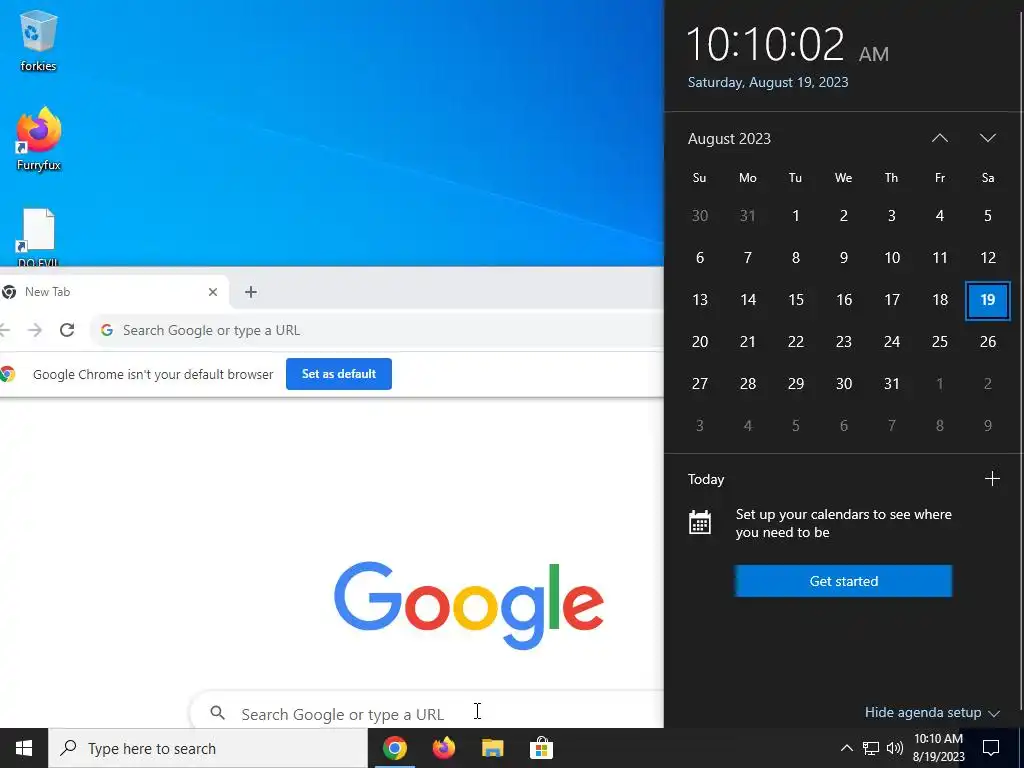Select July 30 in the calendar

tap(699, 216)
